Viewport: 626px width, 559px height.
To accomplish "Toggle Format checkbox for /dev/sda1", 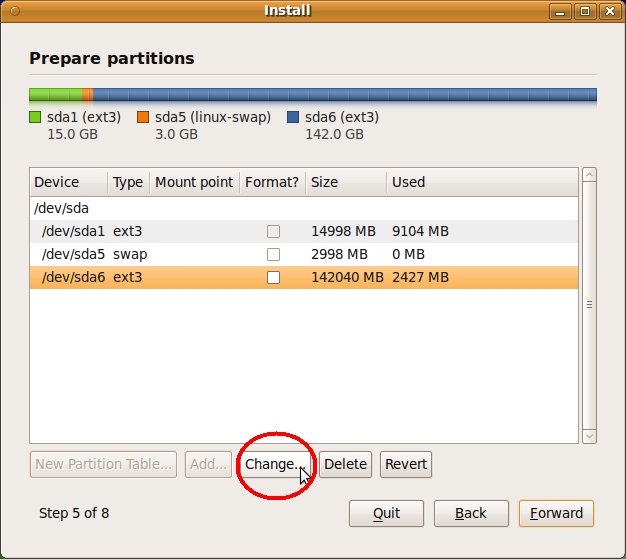I will coord(273,231).
